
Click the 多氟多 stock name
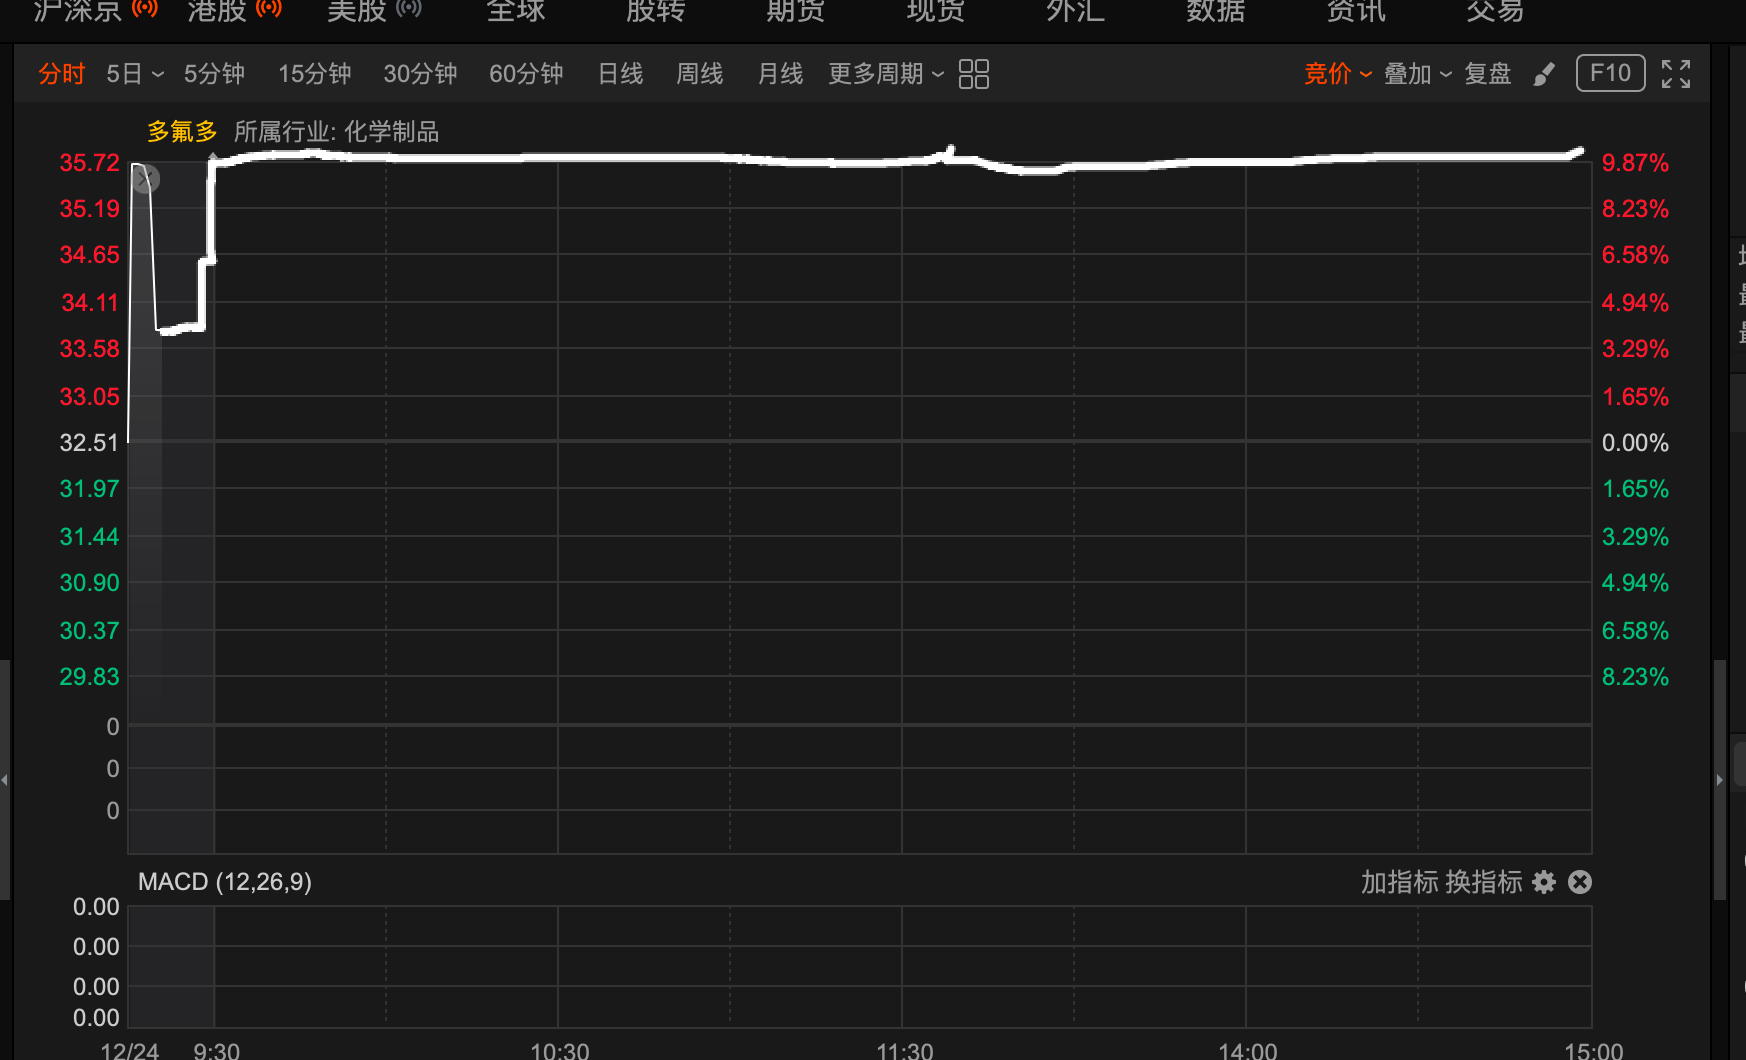coord(182,132)
